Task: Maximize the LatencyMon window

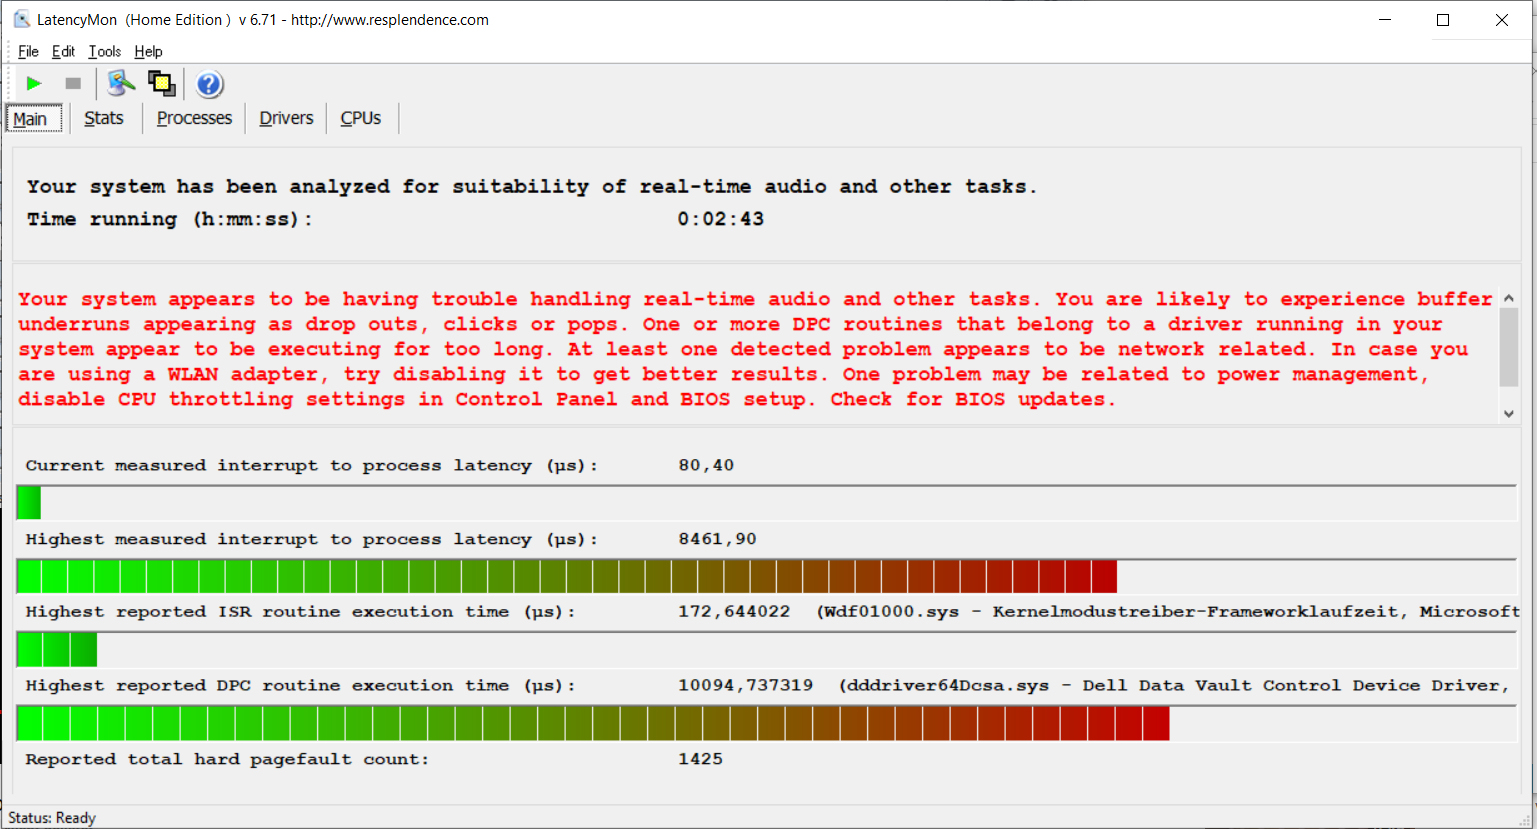Action: click(x=1443, y=20)
